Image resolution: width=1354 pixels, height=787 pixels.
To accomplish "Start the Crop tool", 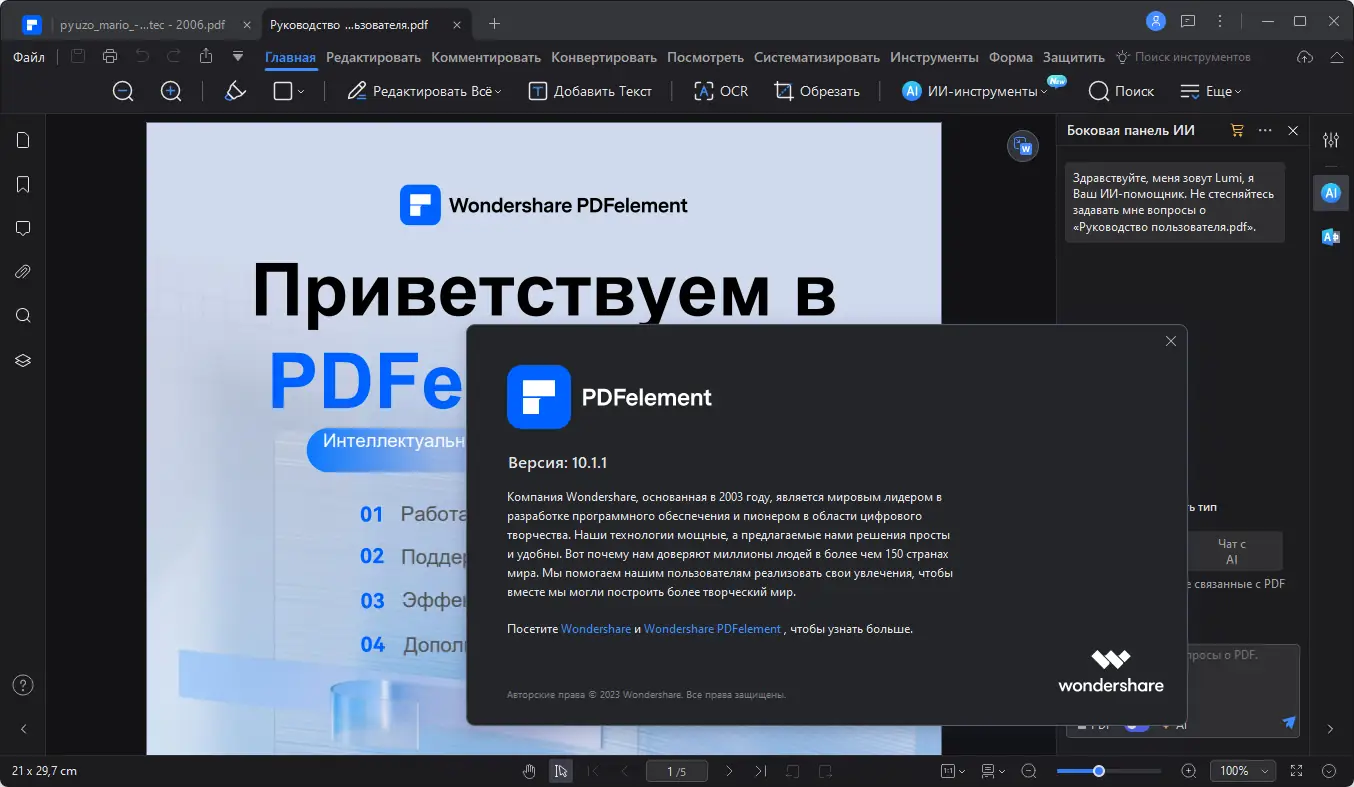I will pyautogui.click(x=818, y=91).
